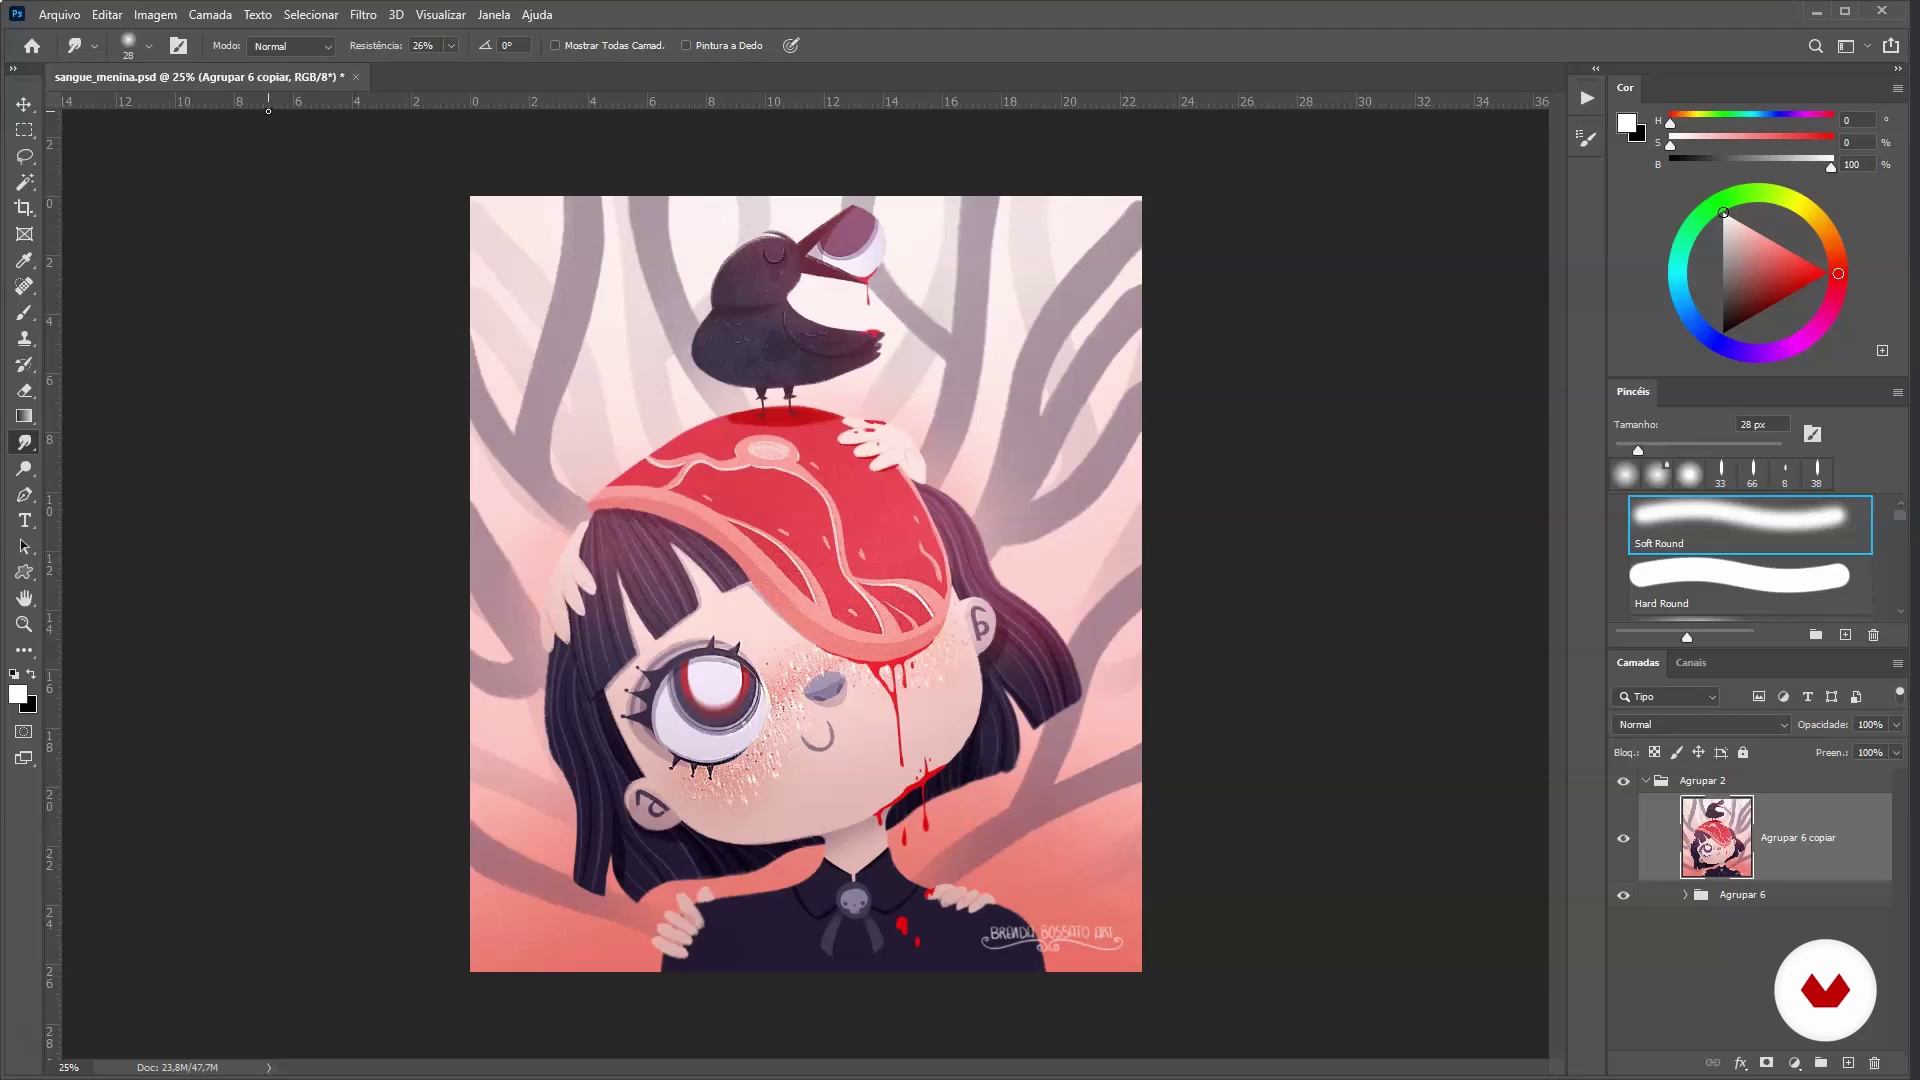
Task: Select the Clone Stamp tool
Action: pos(24,338)
